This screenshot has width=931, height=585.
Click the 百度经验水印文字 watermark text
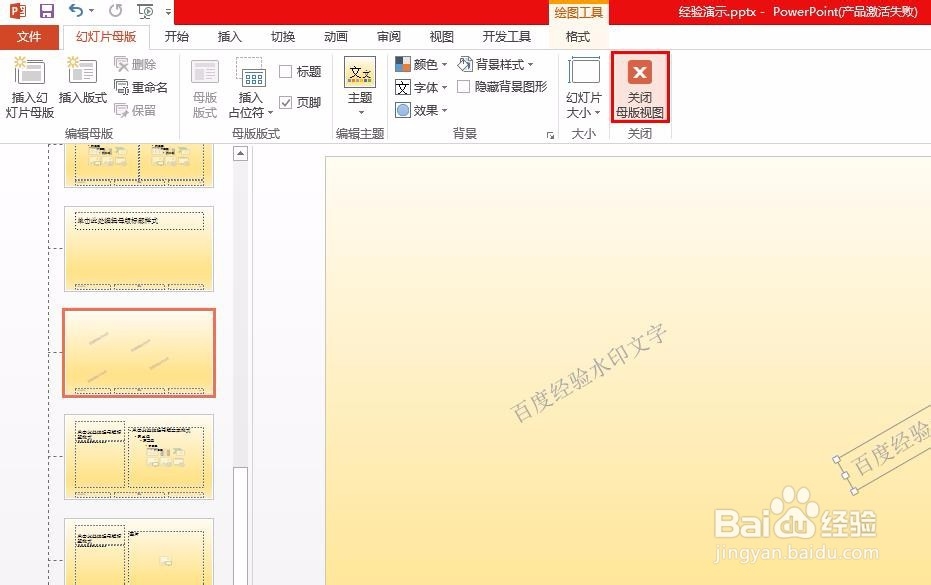(x=588, y=372)
